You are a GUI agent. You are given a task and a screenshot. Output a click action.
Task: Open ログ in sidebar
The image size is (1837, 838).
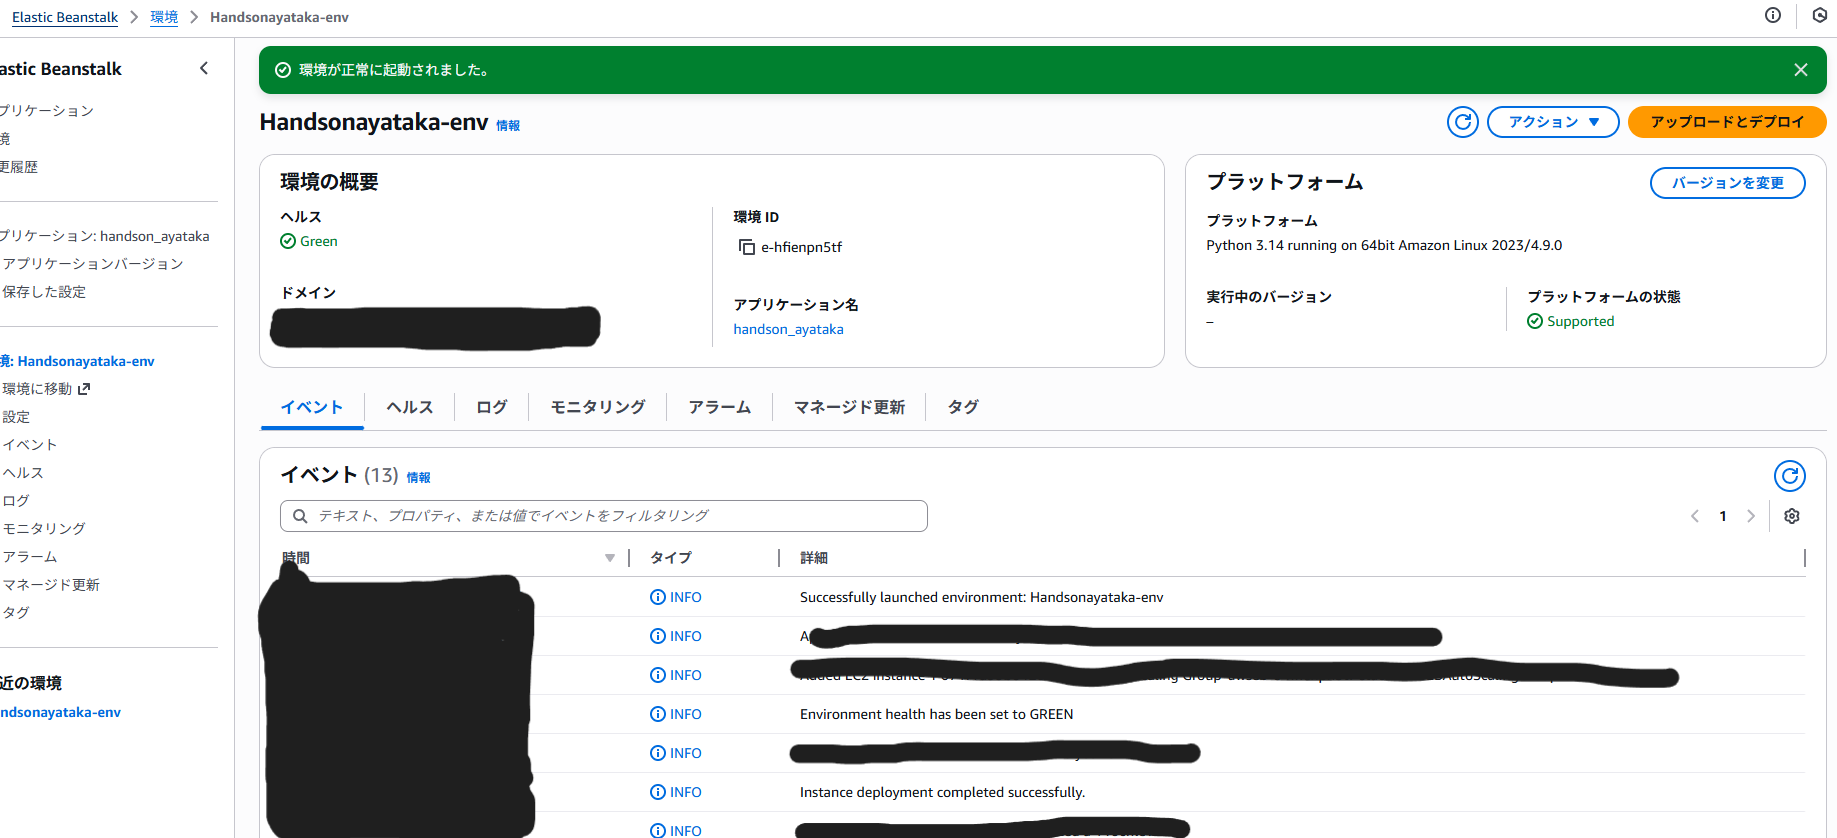click(15, 501)
